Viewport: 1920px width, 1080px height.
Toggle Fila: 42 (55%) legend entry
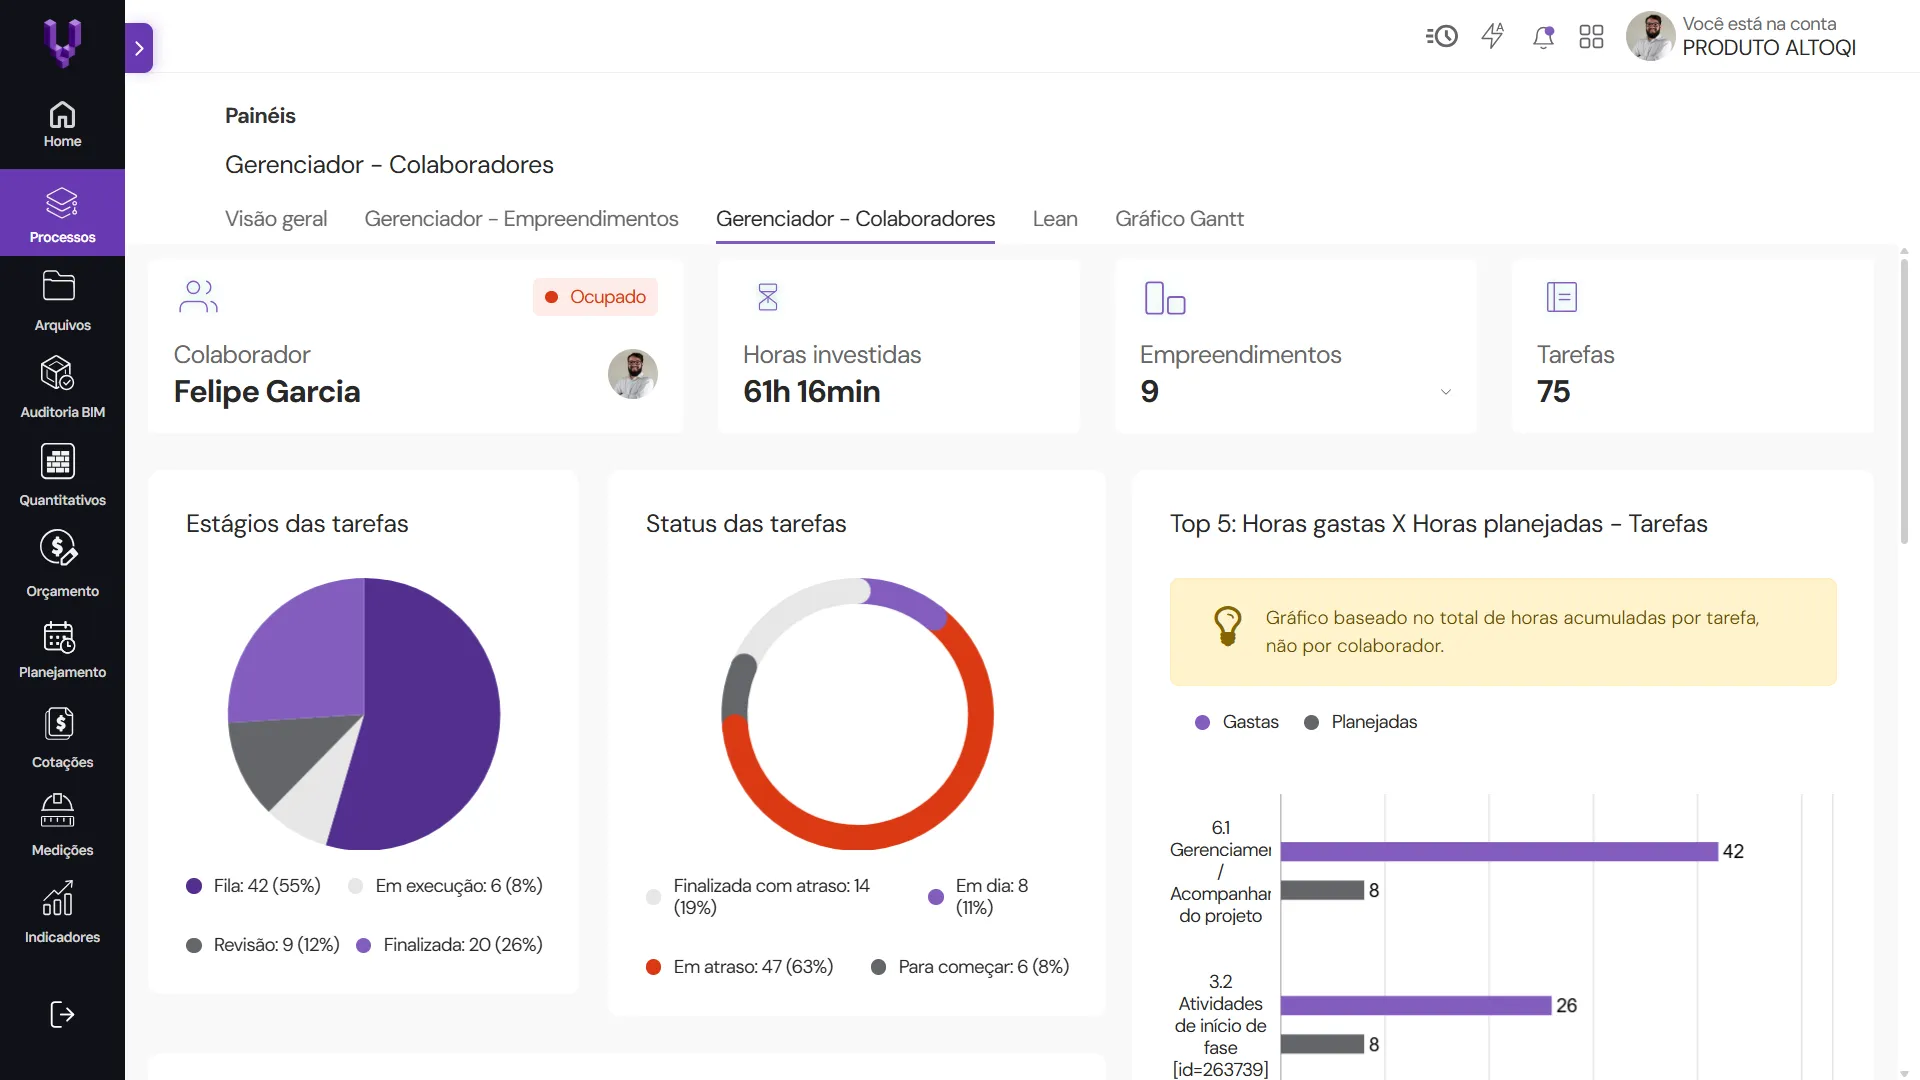[254, 886]
